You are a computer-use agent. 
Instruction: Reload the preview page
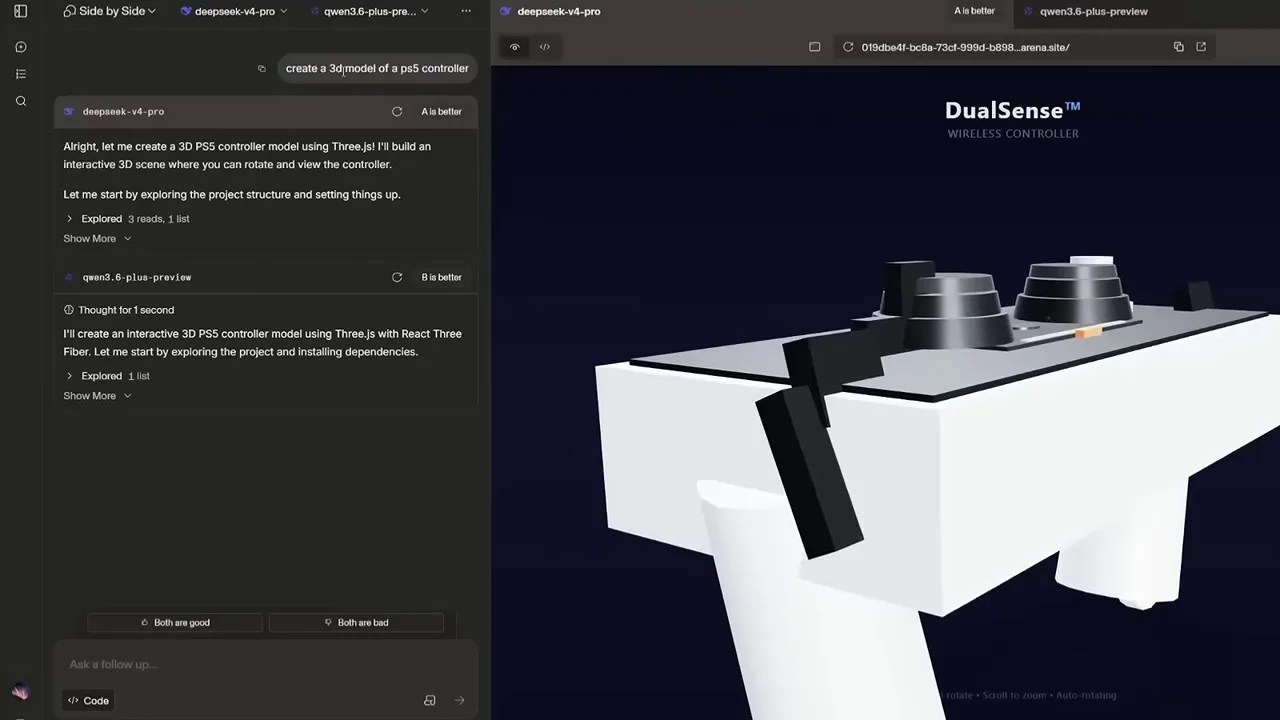(848, 47)
